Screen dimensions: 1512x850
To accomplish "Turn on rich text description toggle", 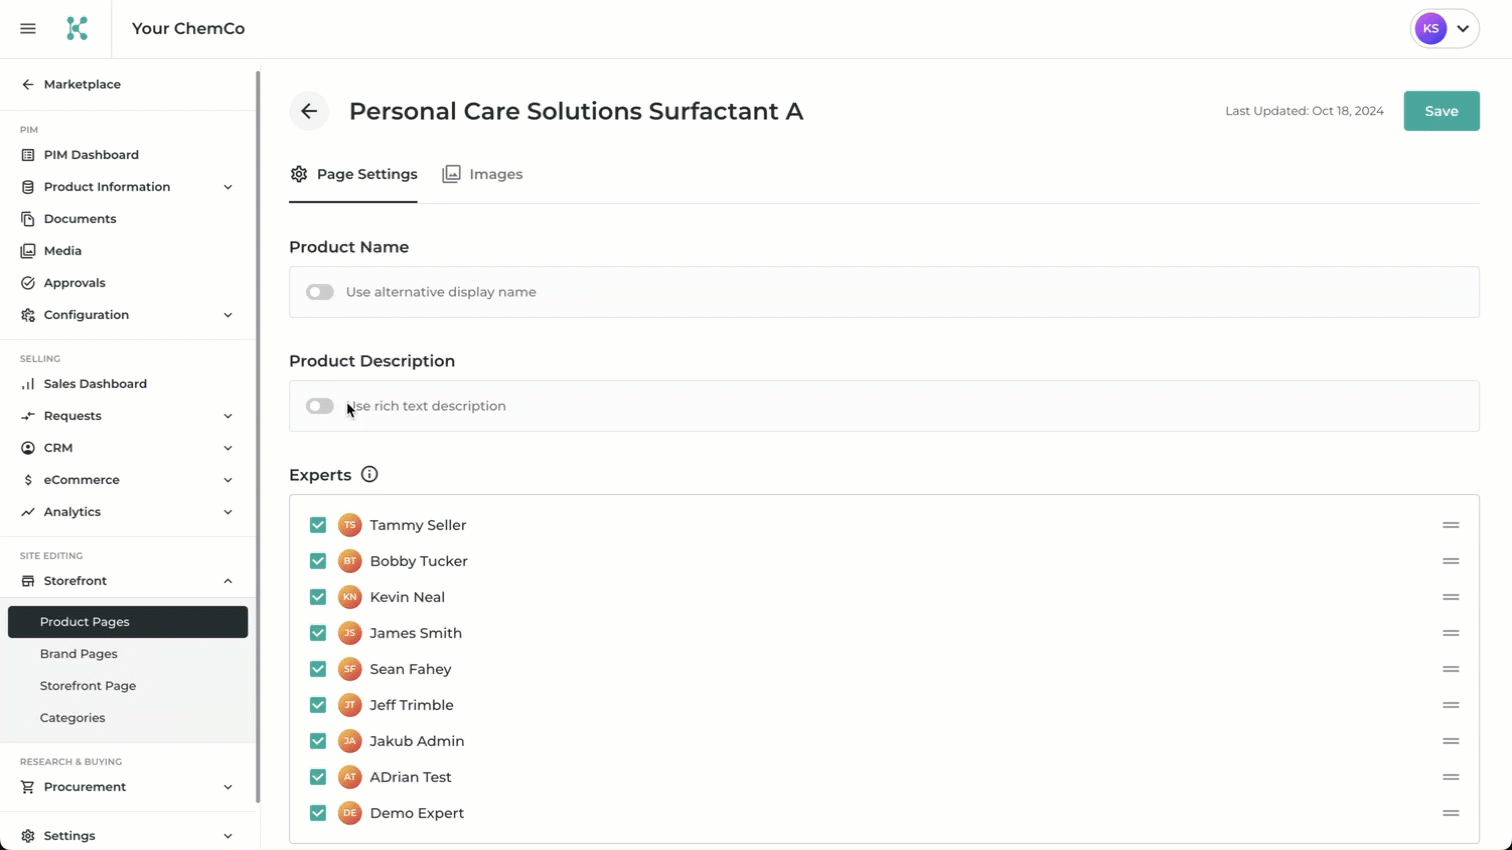I will tap(320, 406).
